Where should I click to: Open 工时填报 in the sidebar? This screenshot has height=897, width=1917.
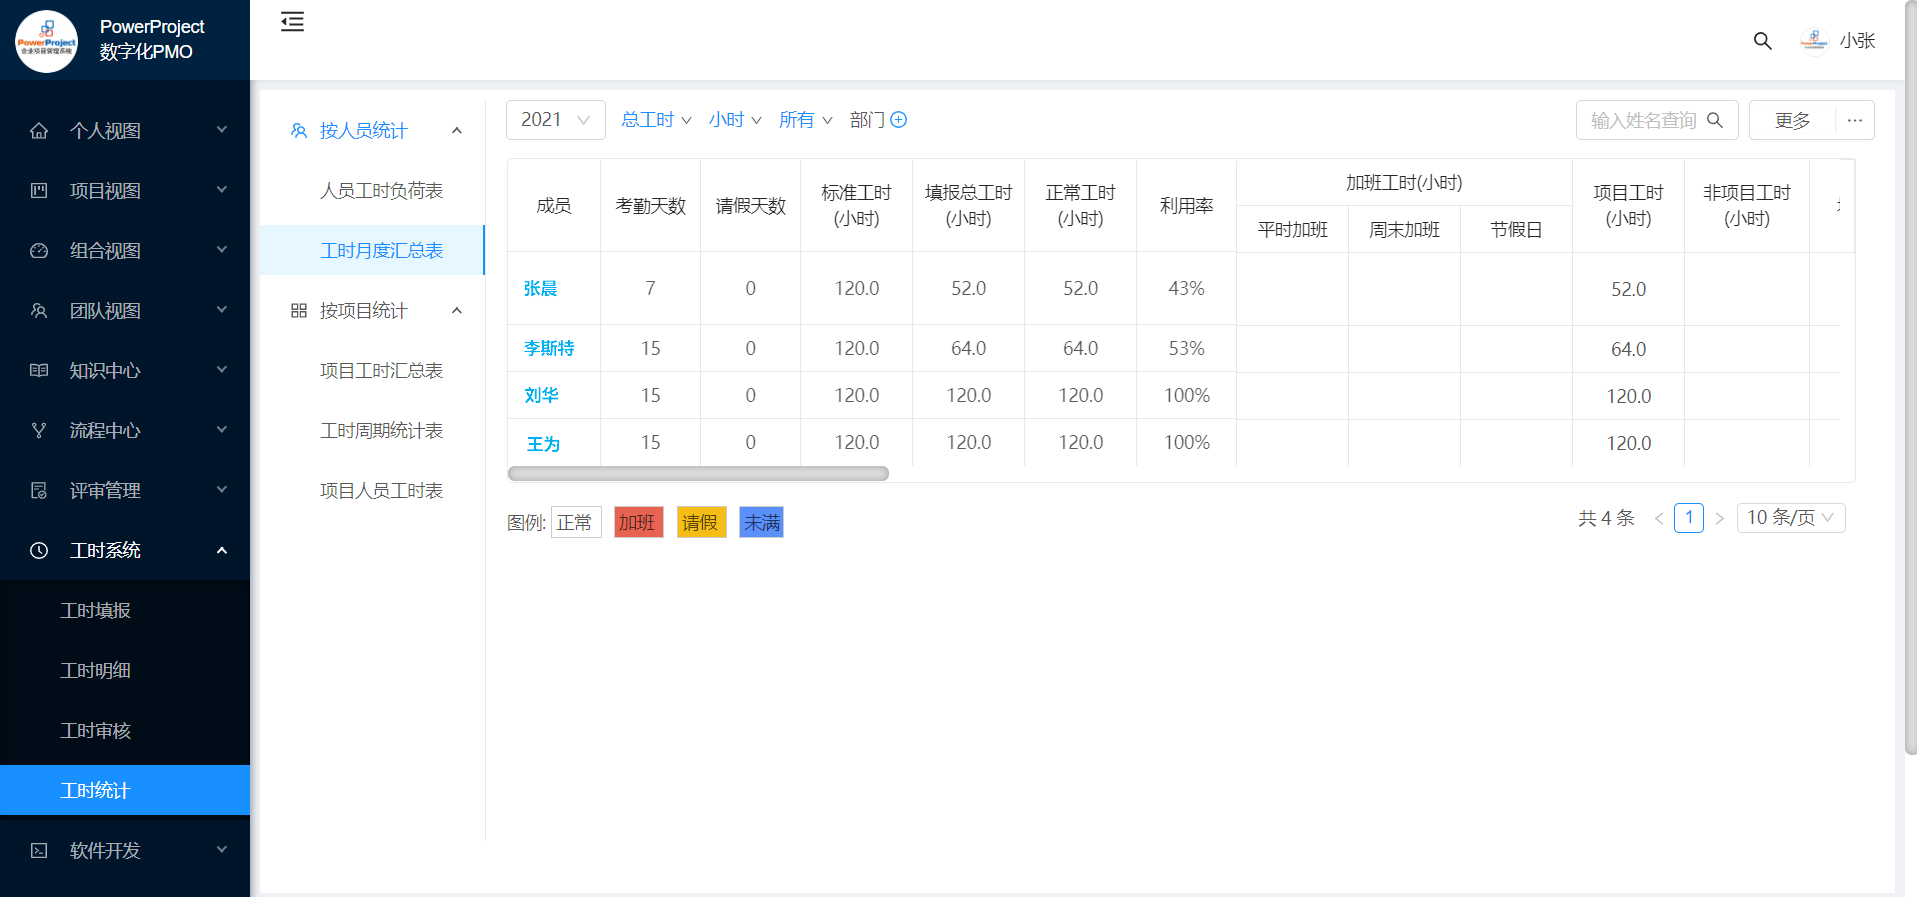pos(96,610)
